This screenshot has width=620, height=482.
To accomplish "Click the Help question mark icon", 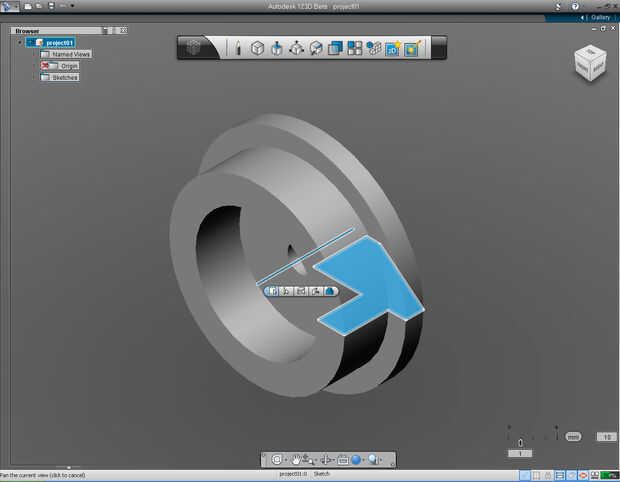I will click(x=575, y=6).
